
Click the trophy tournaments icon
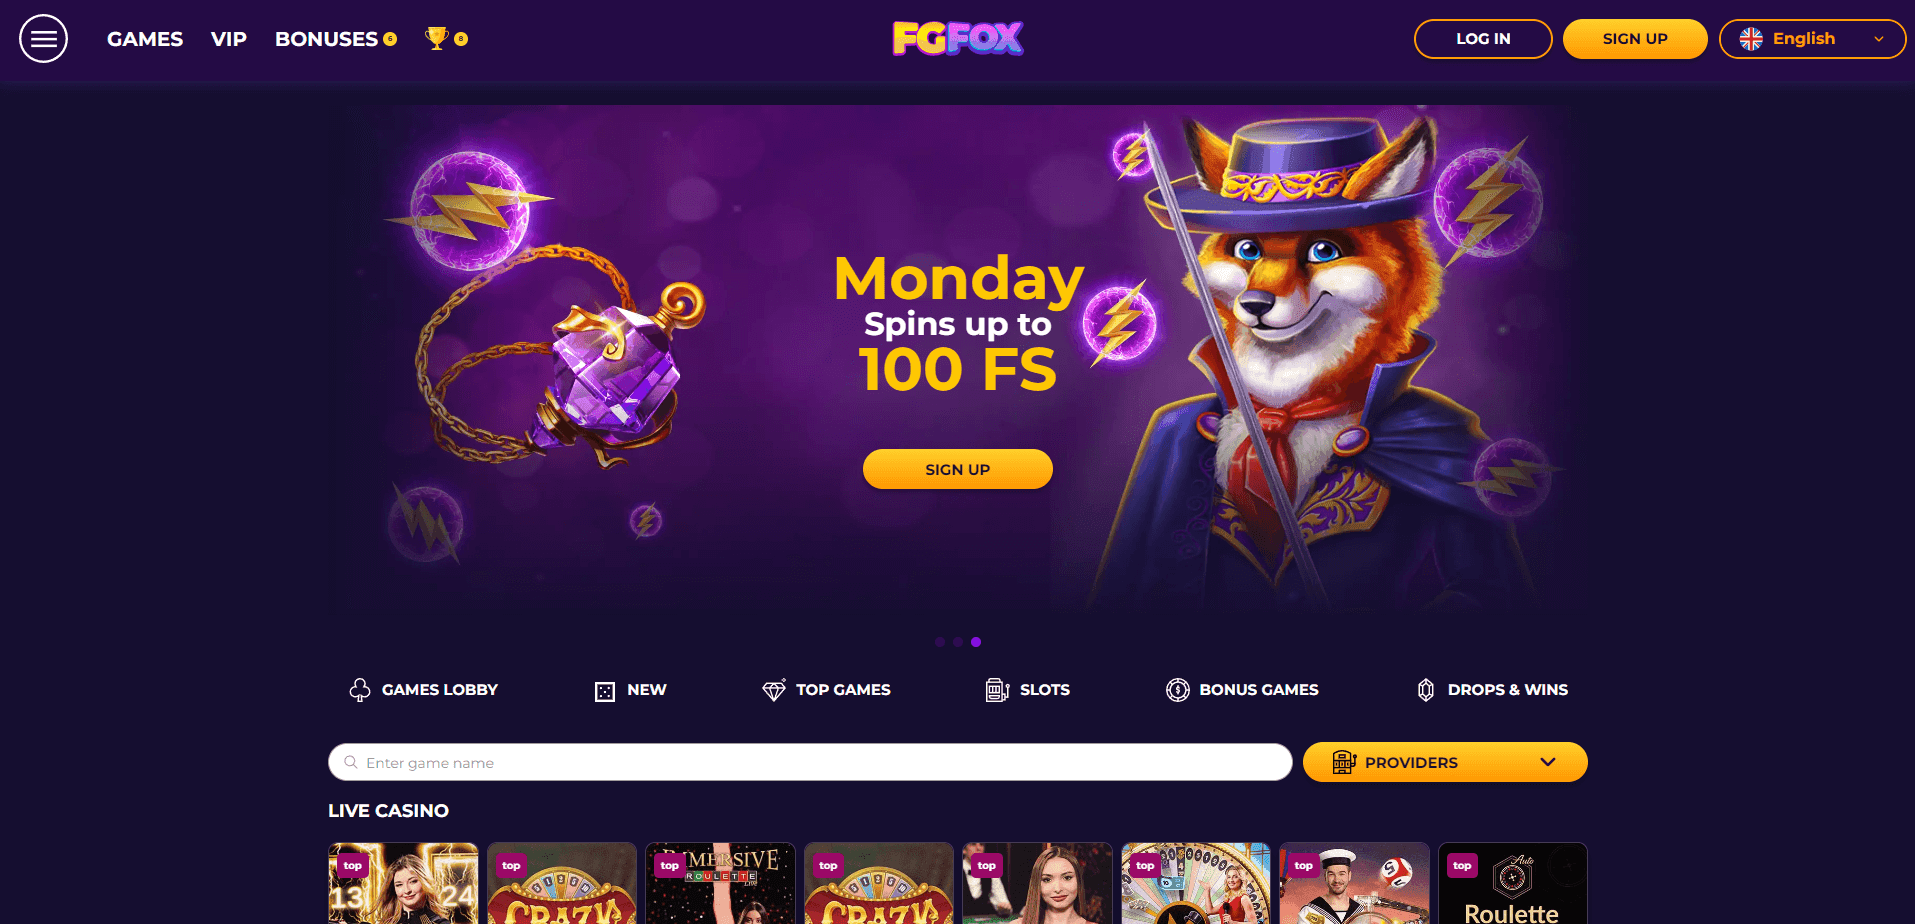[x=436, y=38]
